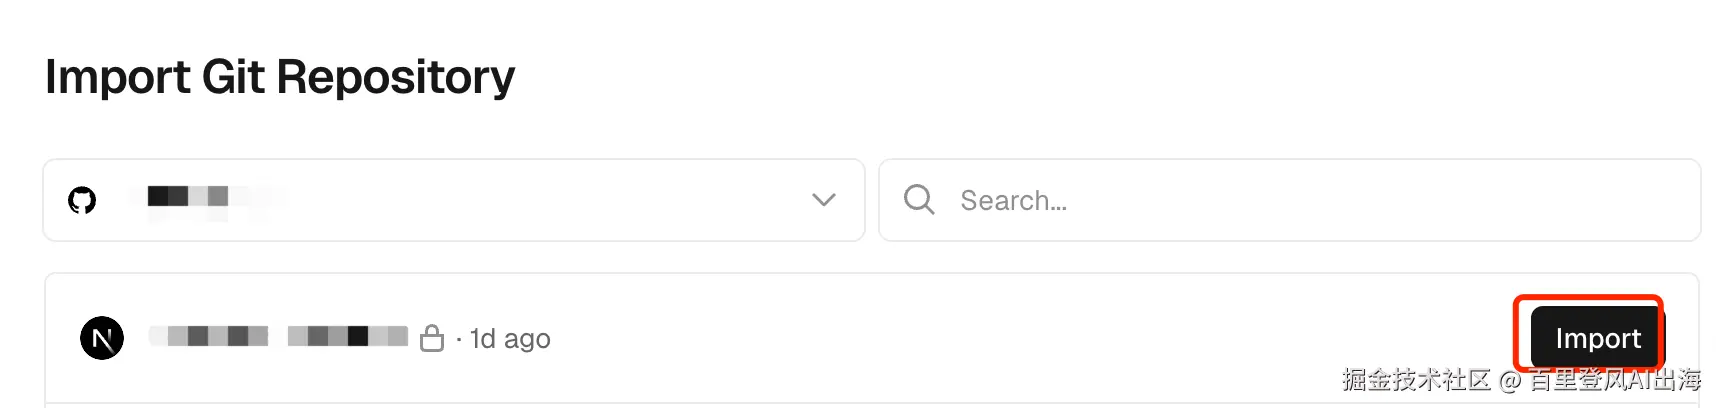Click the GitHub logo in the account selector
1716x408 pixels.
tap(82, 200)
